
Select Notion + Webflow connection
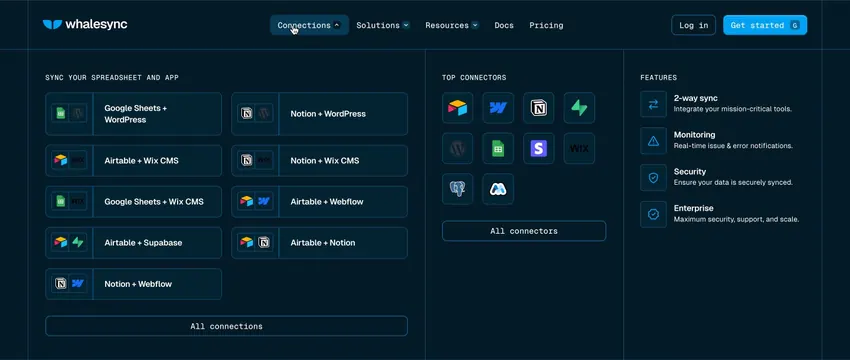click(x=133, y=284)
